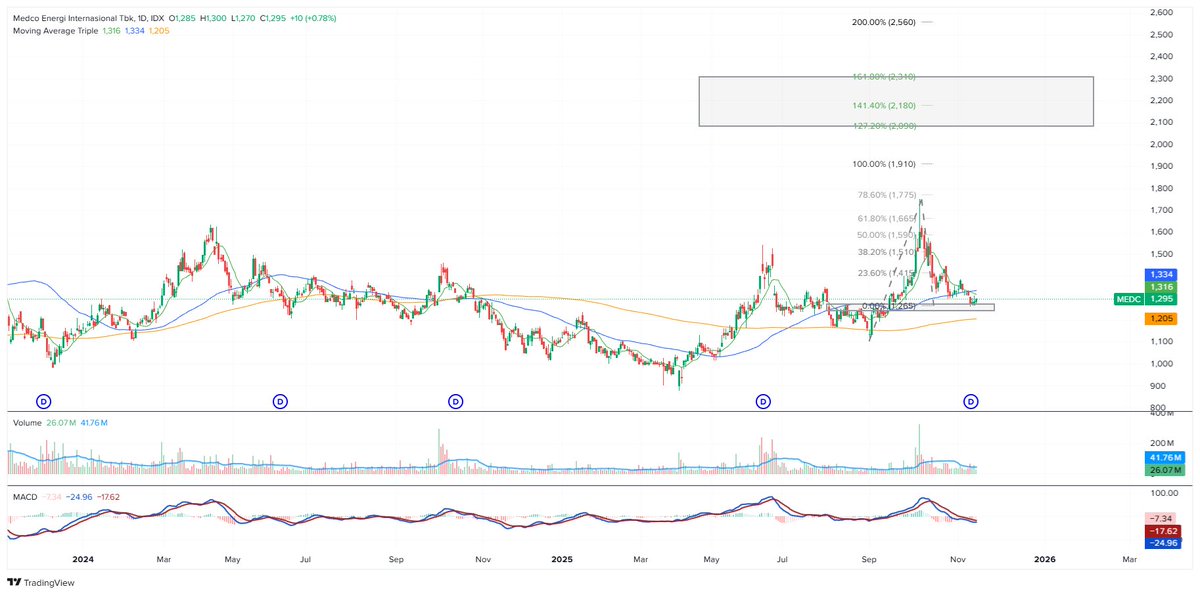The height and width of the screenshot is (595, 1200).
Task: Click the dividend D marker near July 2025
Action: pos(763,400)
